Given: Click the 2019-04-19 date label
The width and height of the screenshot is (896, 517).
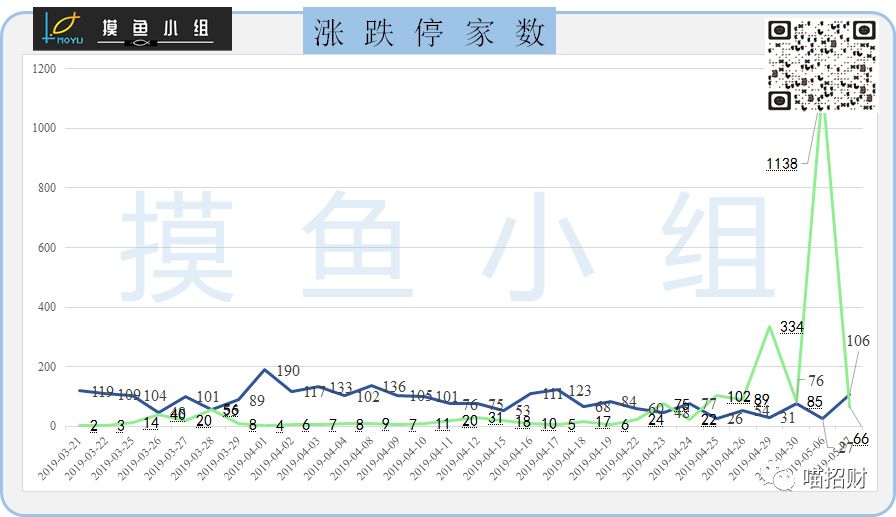Looking at the screenshot, I should [590, 458].
